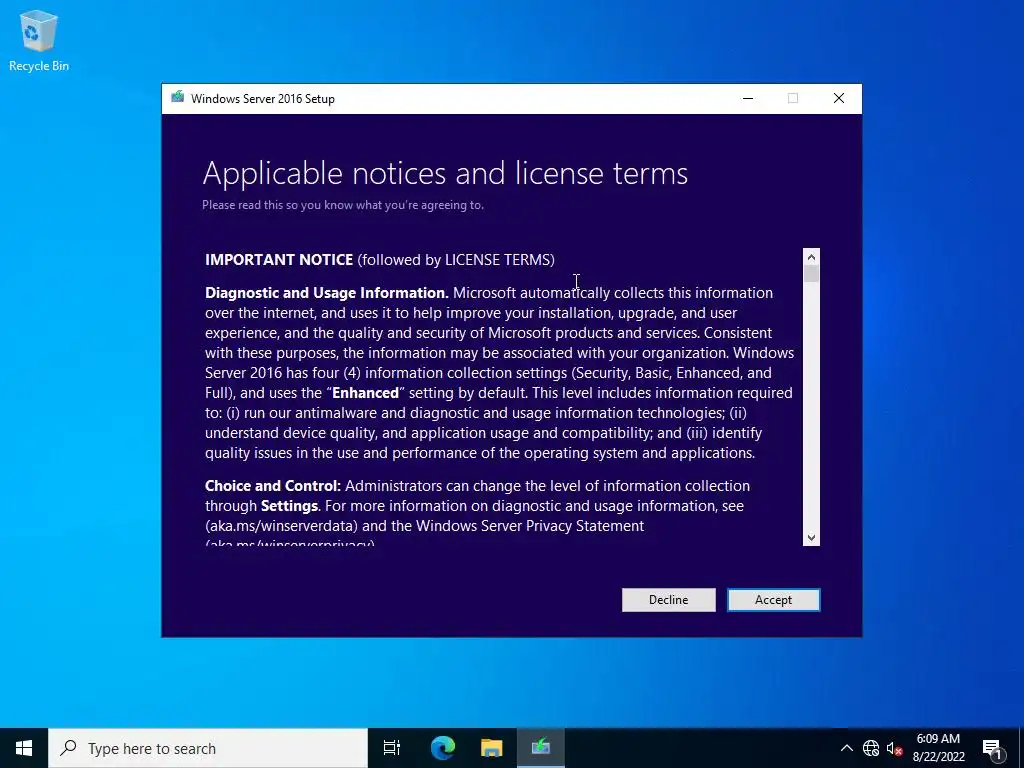
Task: Click the bold 'Enhanced' word in notice
Action: 366,392
